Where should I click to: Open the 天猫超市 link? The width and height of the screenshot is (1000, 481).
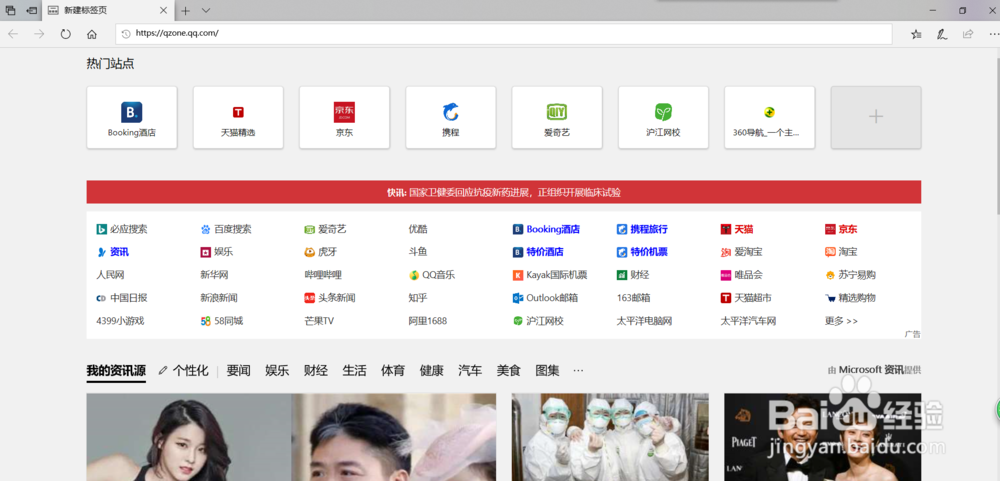pos(746,298)
